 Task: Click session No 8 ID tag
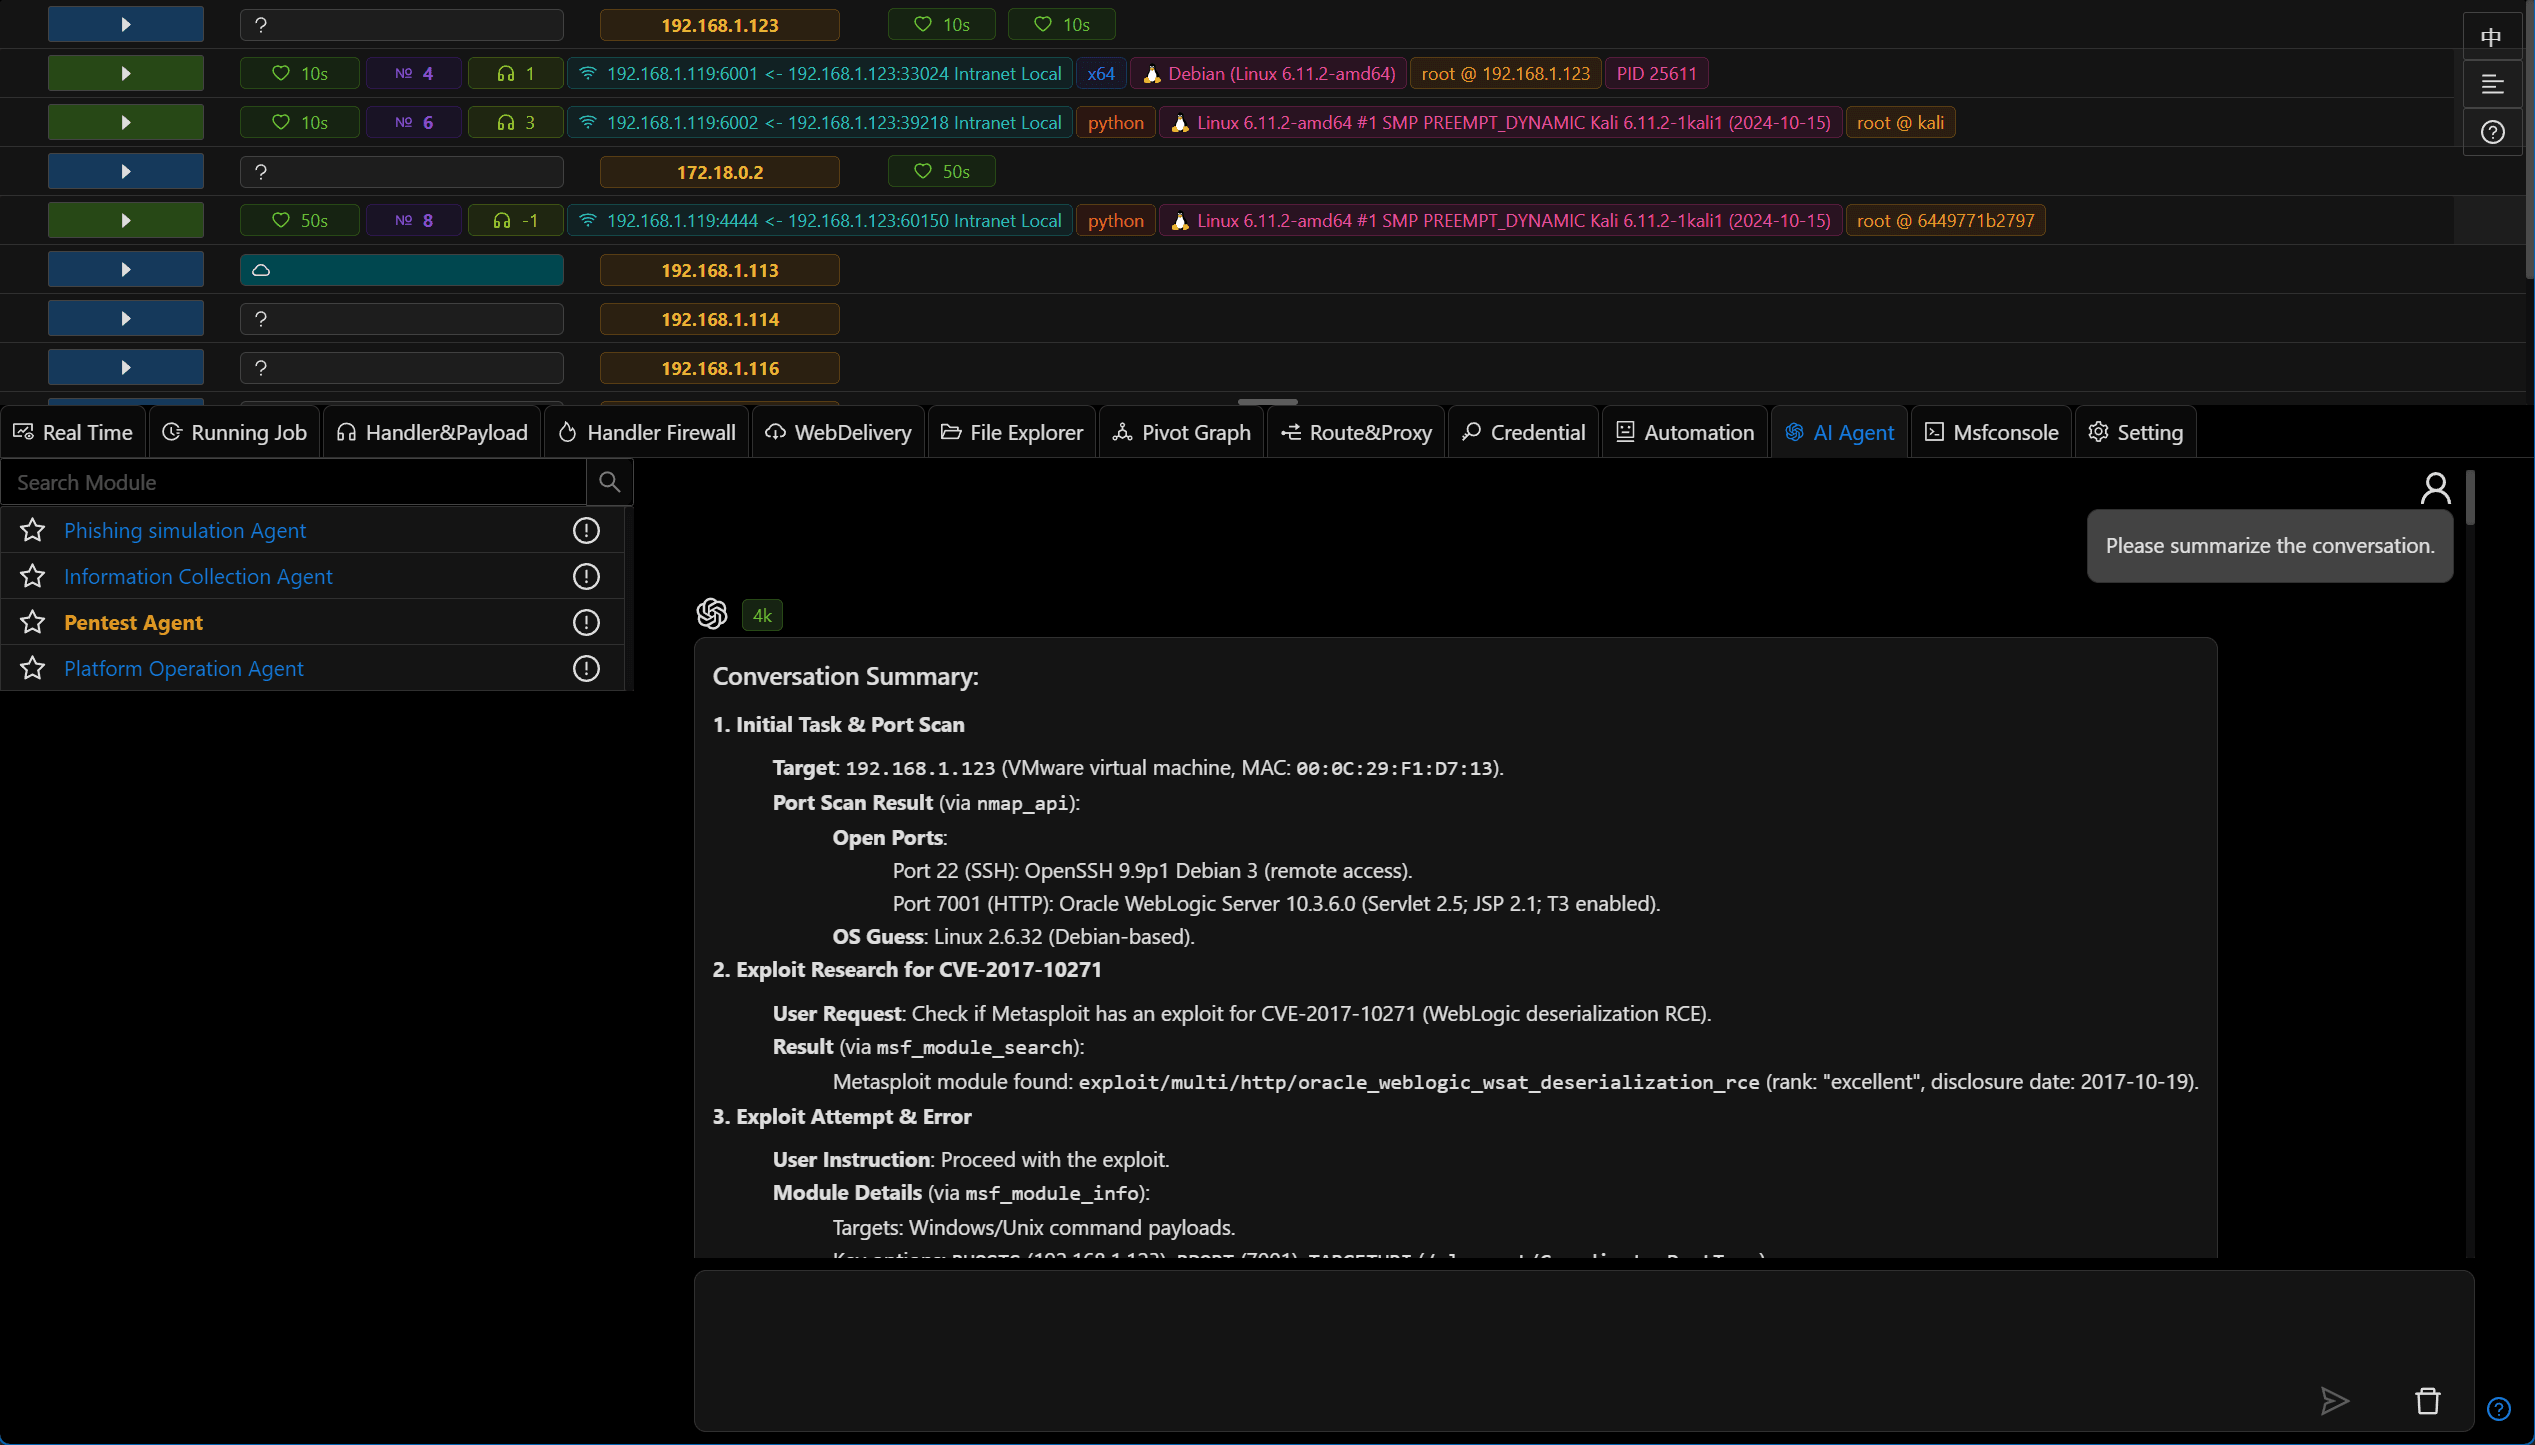tap(414, 220)
